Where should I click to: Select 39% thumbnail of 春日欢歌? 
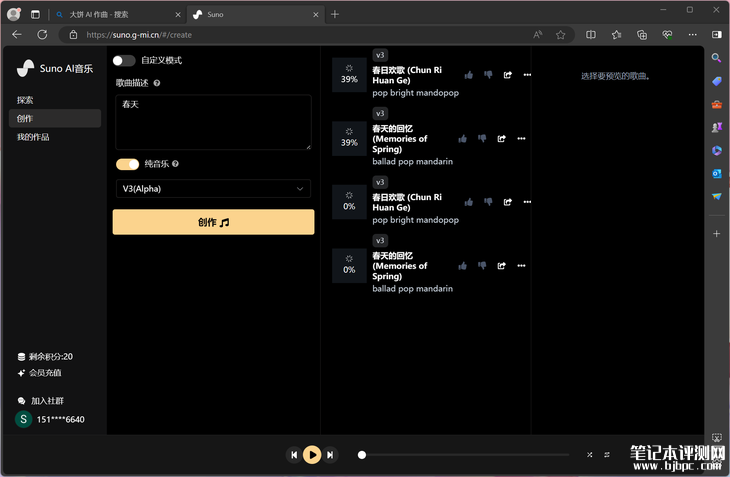point(349,75)
